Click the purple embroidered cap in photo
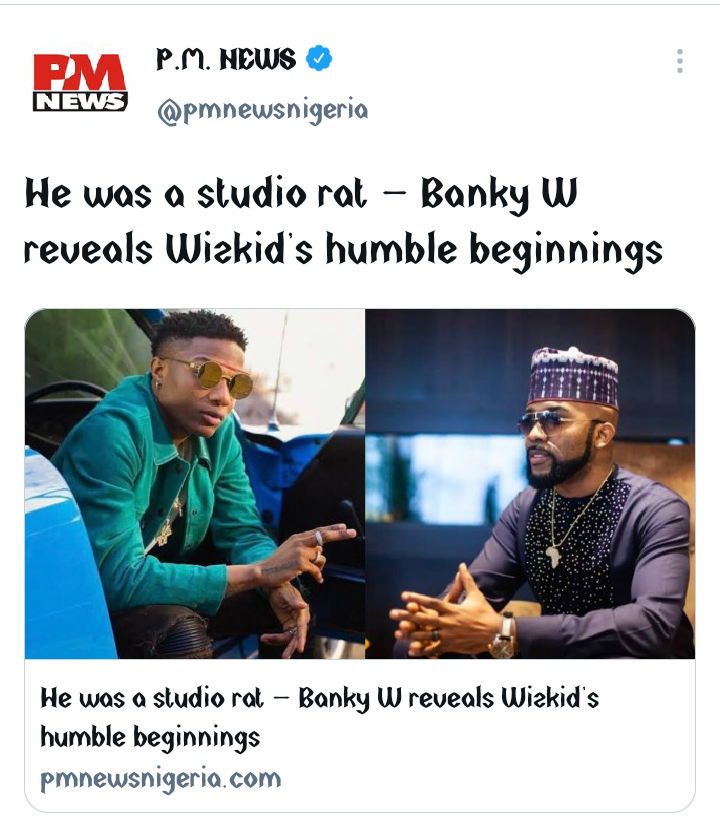The image size is (720, 823). coord(573,376)
